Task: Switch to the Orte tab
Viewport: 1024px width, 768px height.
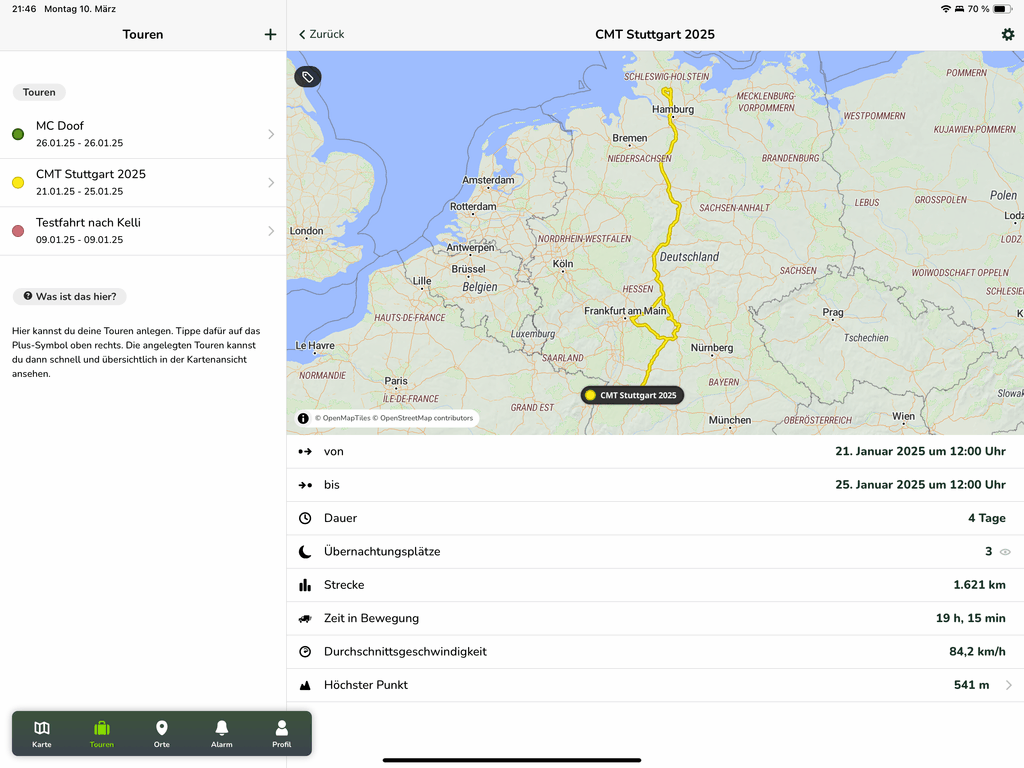Action: point(162,733)
